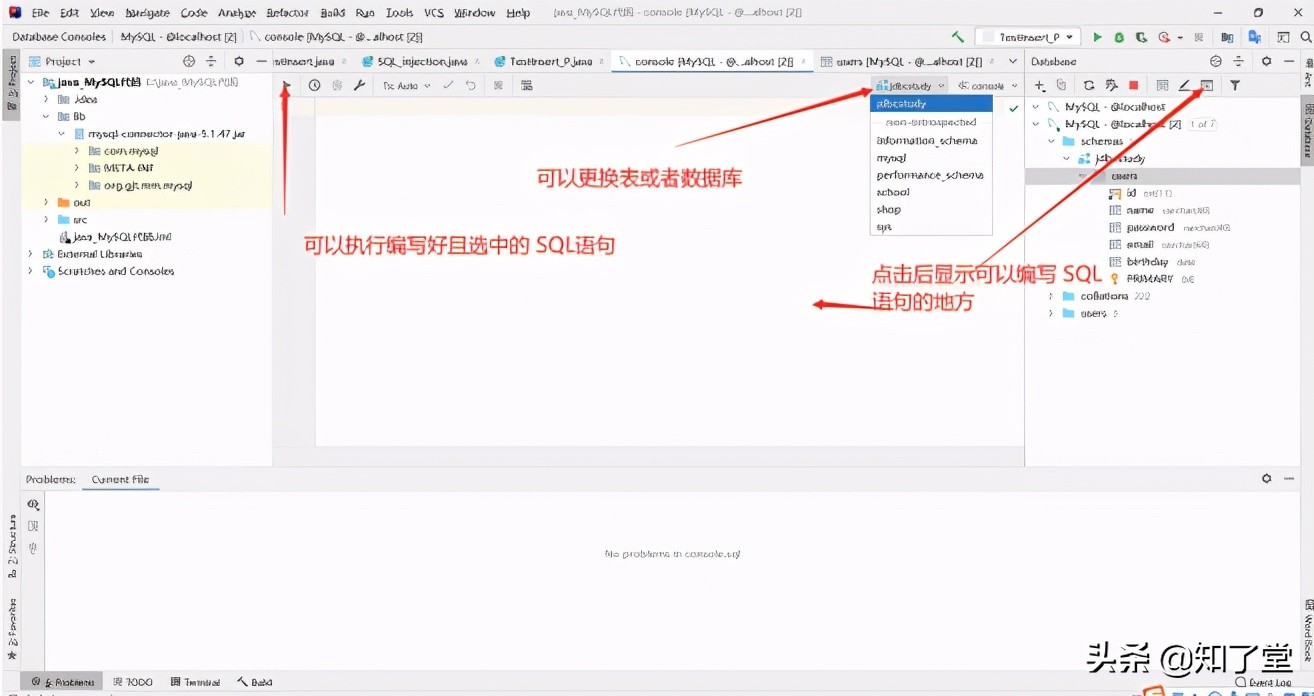The width and height of the screenshot is (1314, 696).
Task: Expand the src folder in Project tree
Action: [46, 219]
